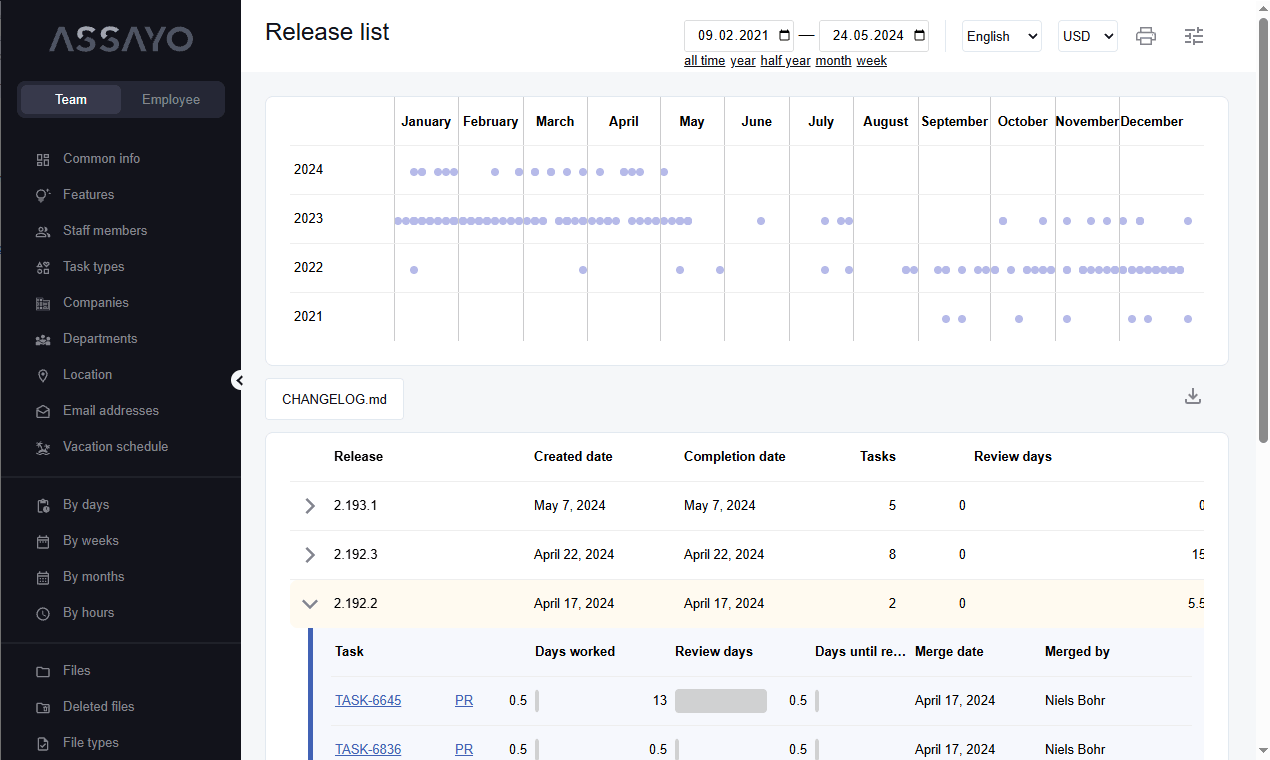Click the TASK-6645 link
The image size is (1270, 760).
coord(368,701)
